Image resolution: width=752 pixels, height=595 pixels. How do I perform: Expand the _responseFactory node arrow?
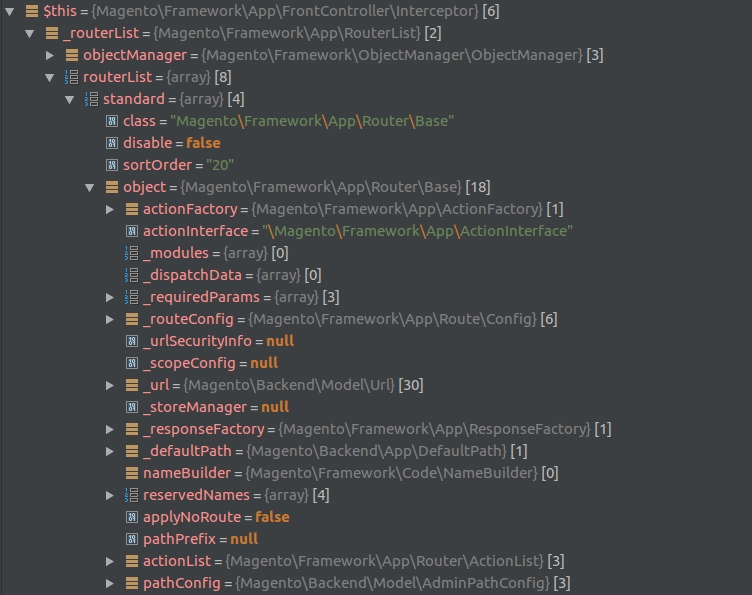click(110, 430)
